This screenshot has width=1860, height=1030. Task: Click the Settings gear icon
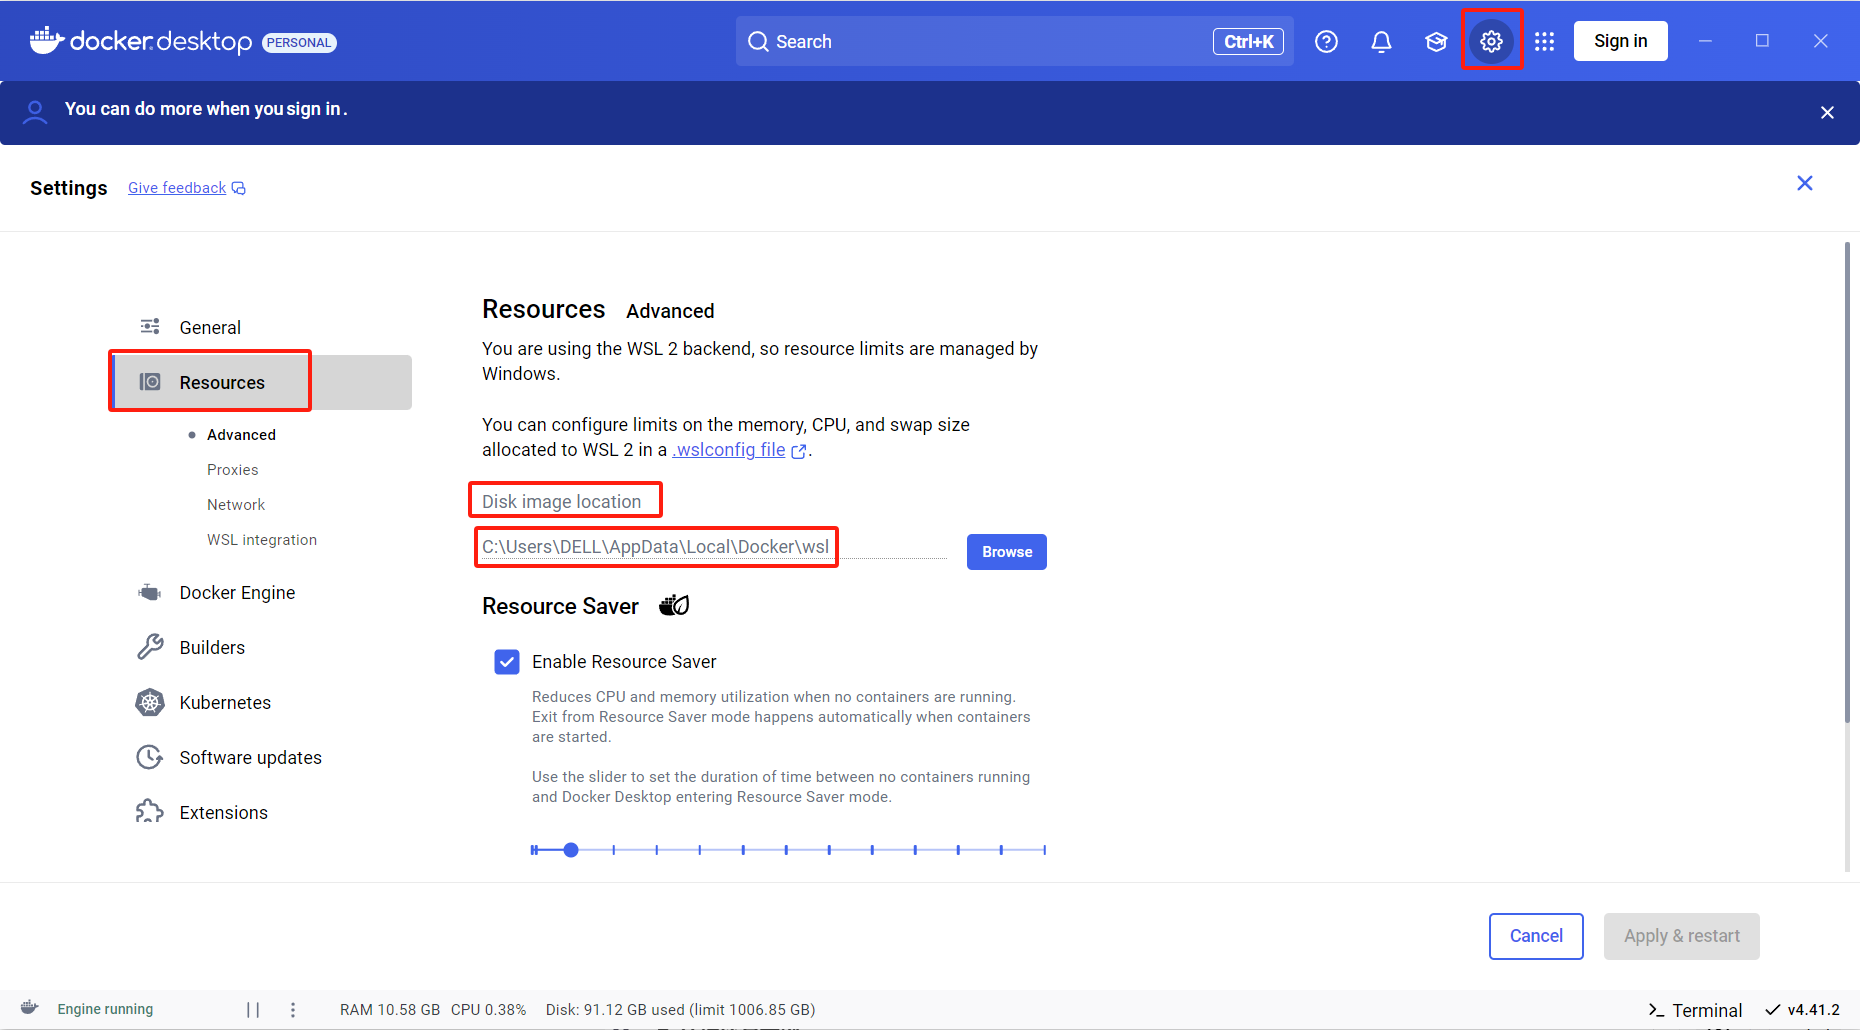pos(1491,41)
